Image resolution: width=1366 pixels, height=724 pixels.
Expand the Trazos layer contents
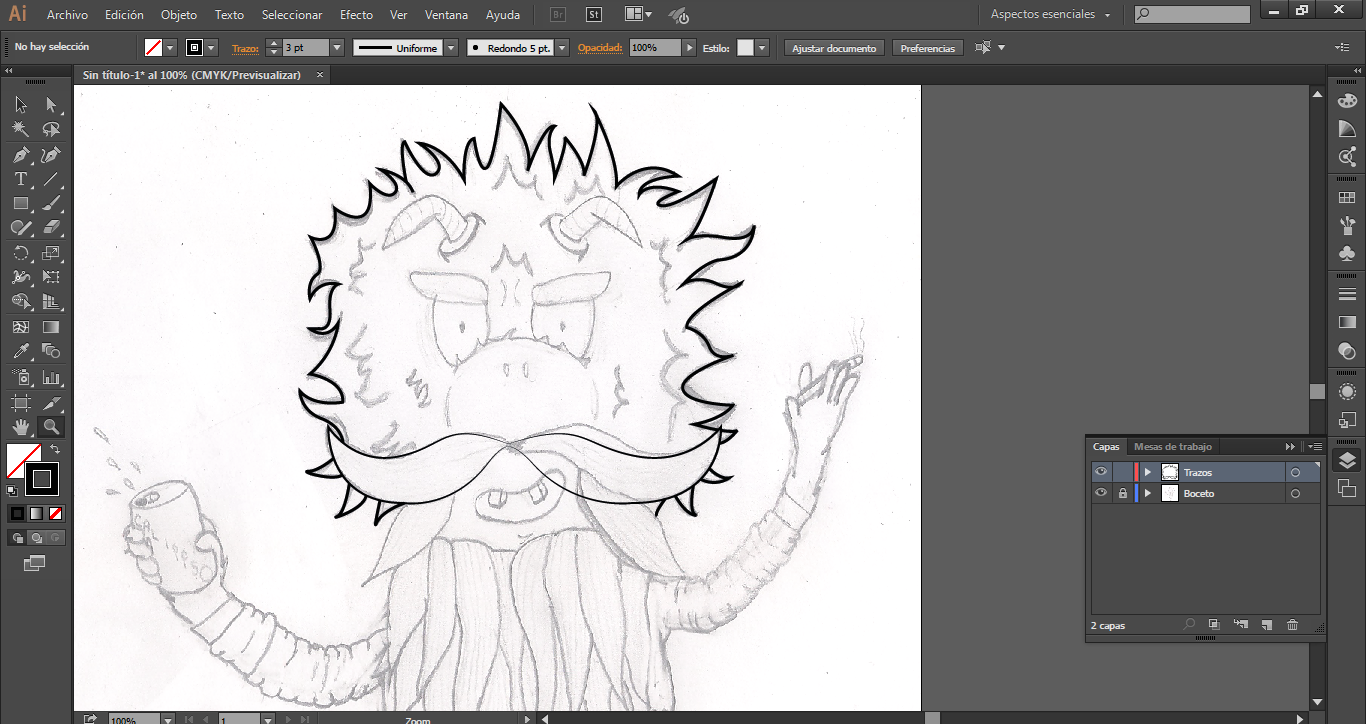pos(1148,472)
